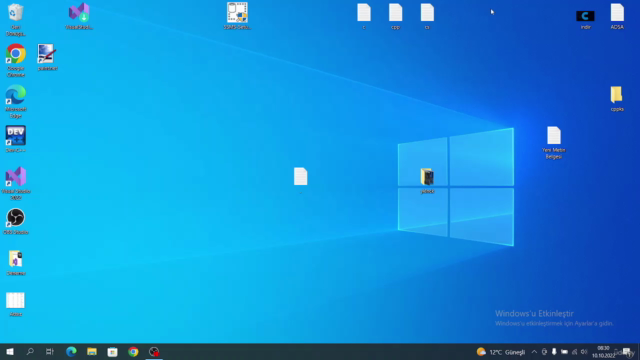This screenshot has height=360, width=640.
Task: Click the battery tray icon
Action: pyautogui.click(x=564, y=352)
